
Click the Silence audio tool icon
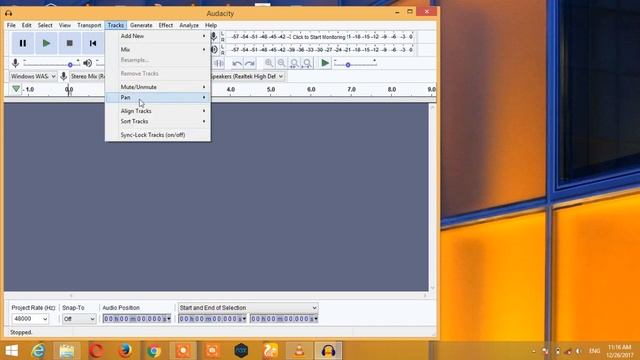219,63
